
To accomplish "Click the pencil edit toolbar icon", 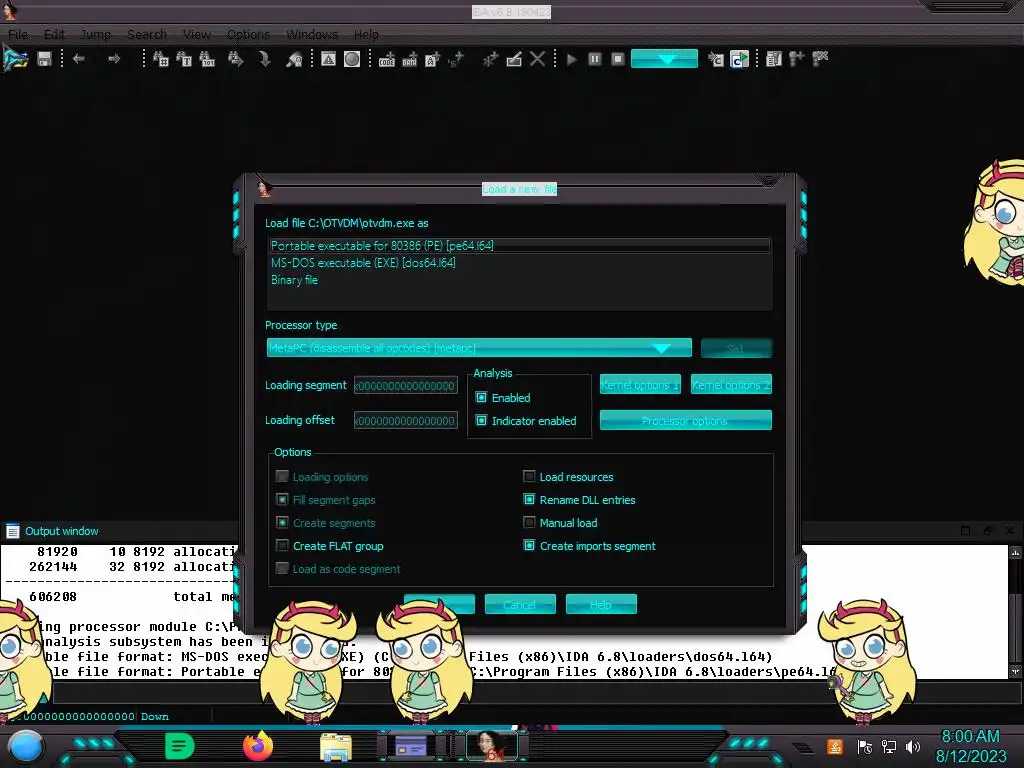I will pyautogui.click(x=514, y=59).
